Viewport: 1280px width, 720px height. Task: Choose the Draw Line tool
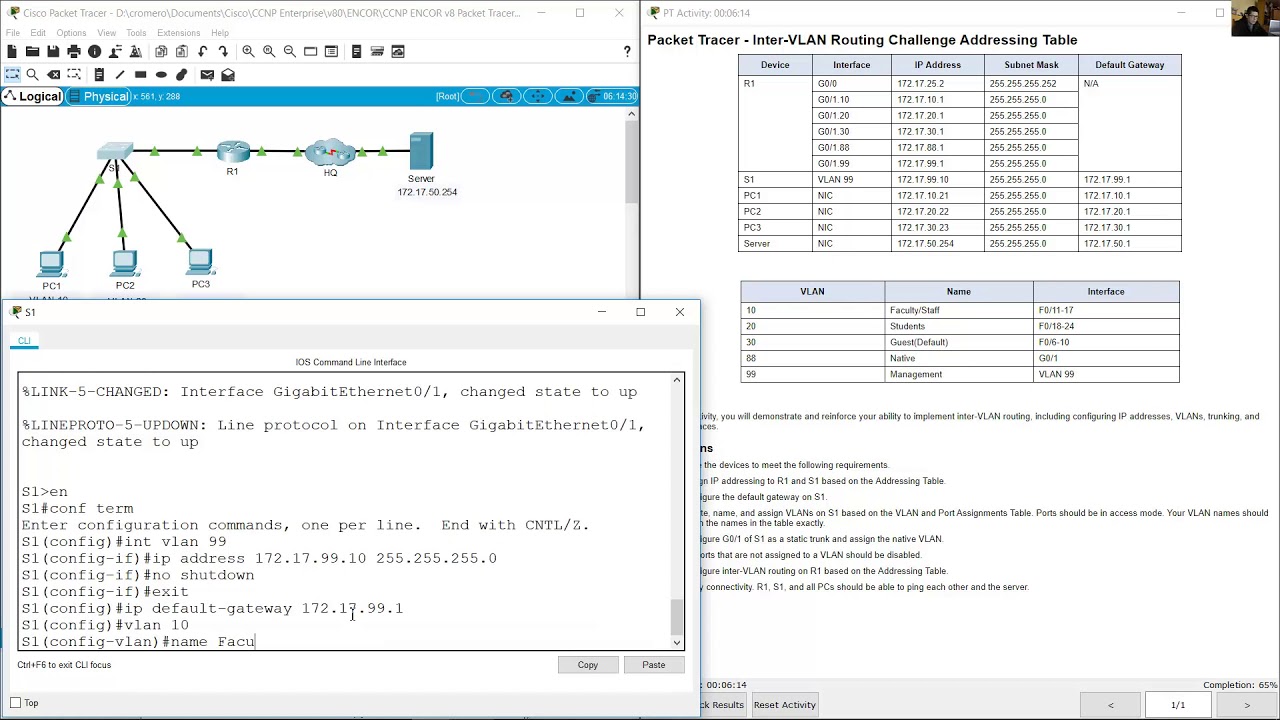[x=120, y=75]
